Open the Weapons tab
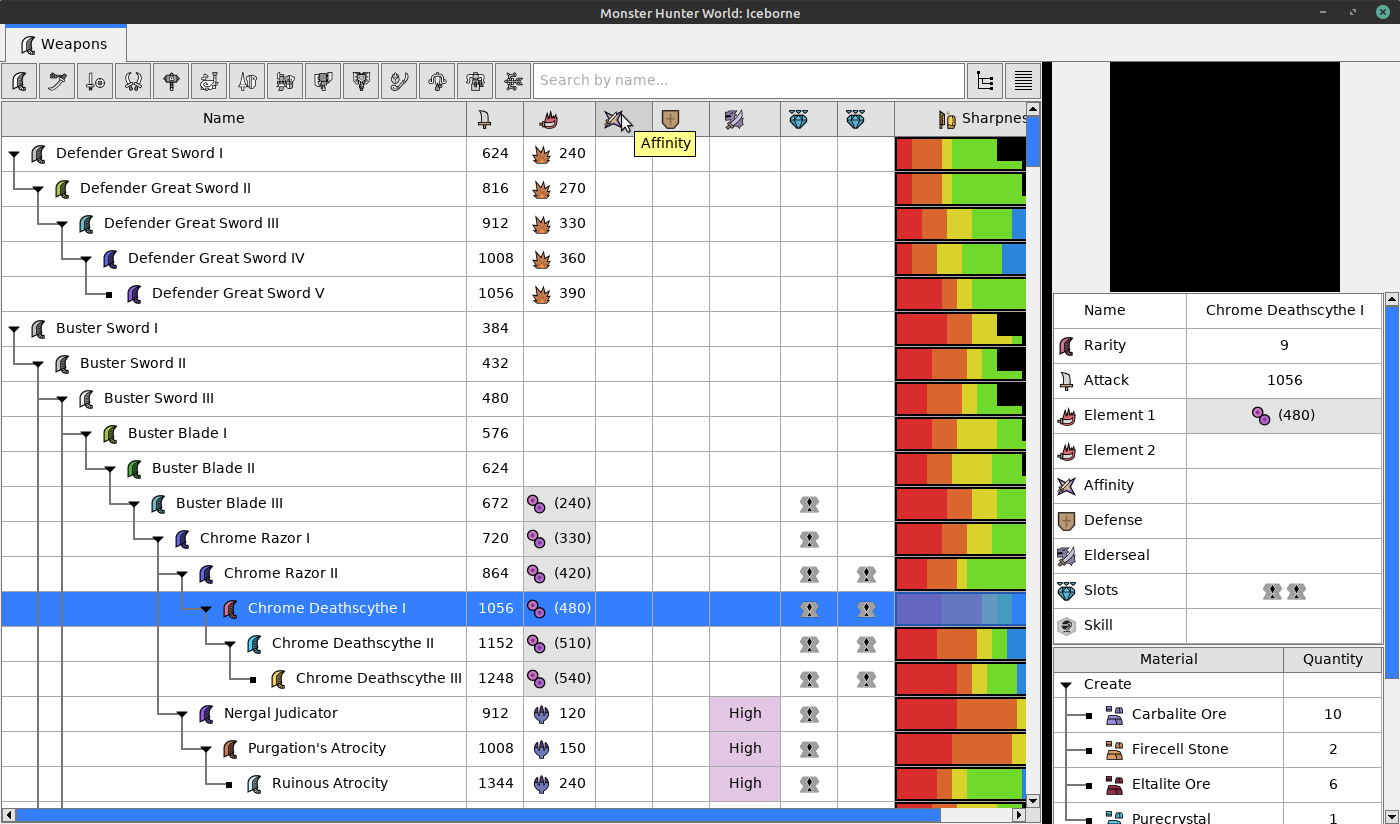This screenshot has height=824, width=1400. pyautogui.click(x=65, y=44)
